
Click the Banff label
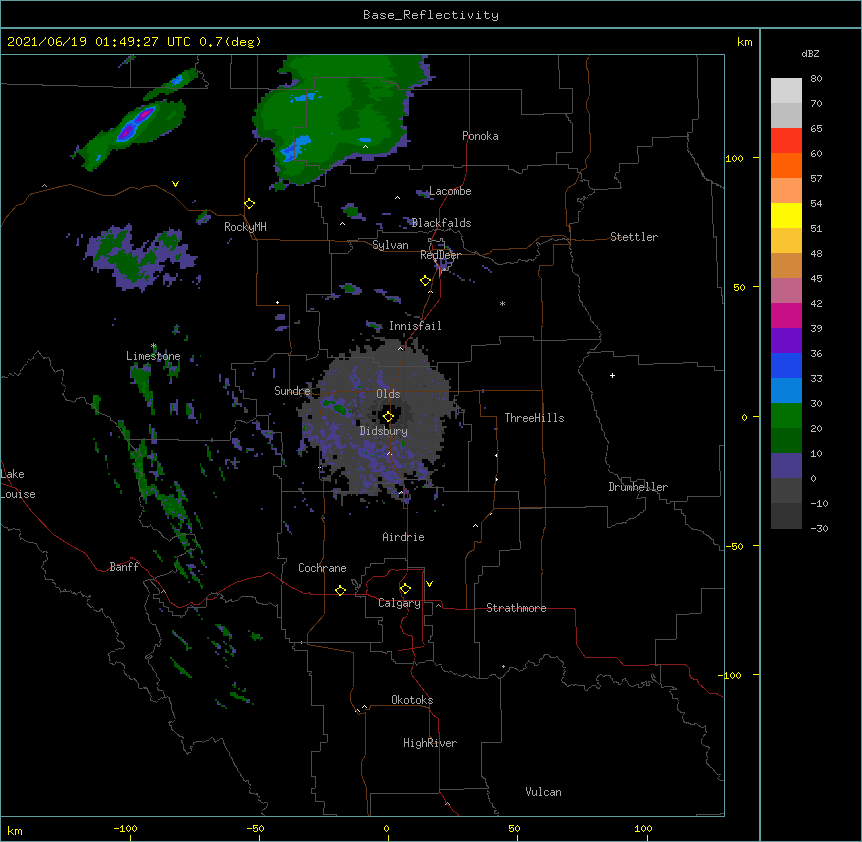(124, 567)
